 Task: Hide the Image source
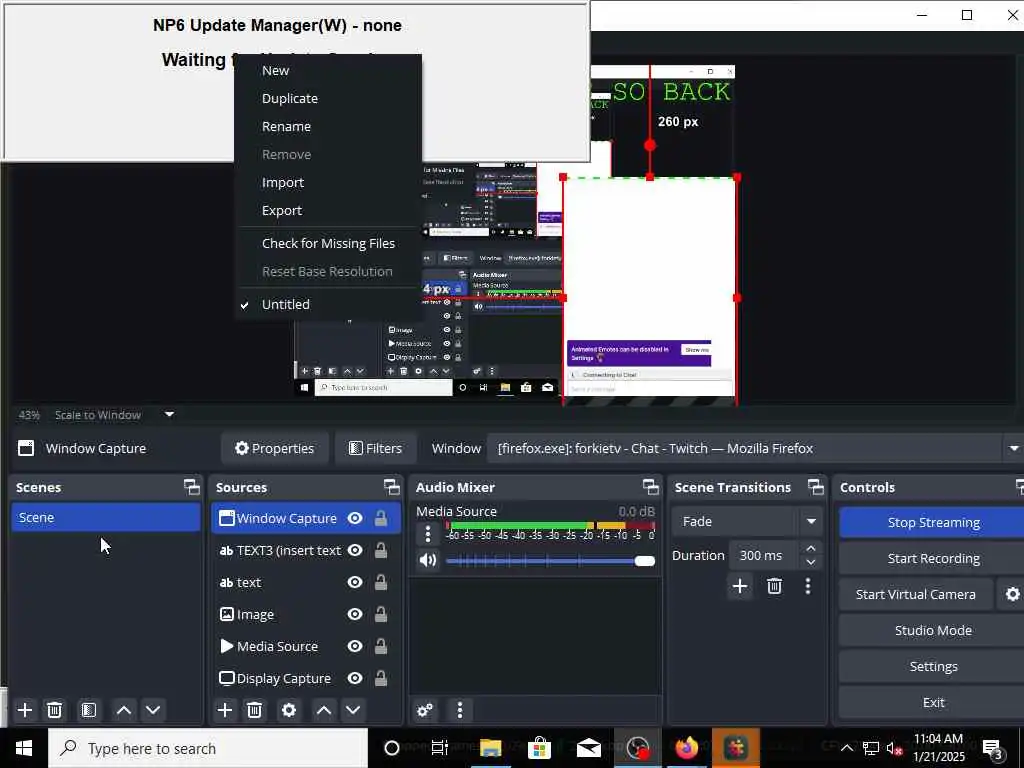click(x=355, y=615)
